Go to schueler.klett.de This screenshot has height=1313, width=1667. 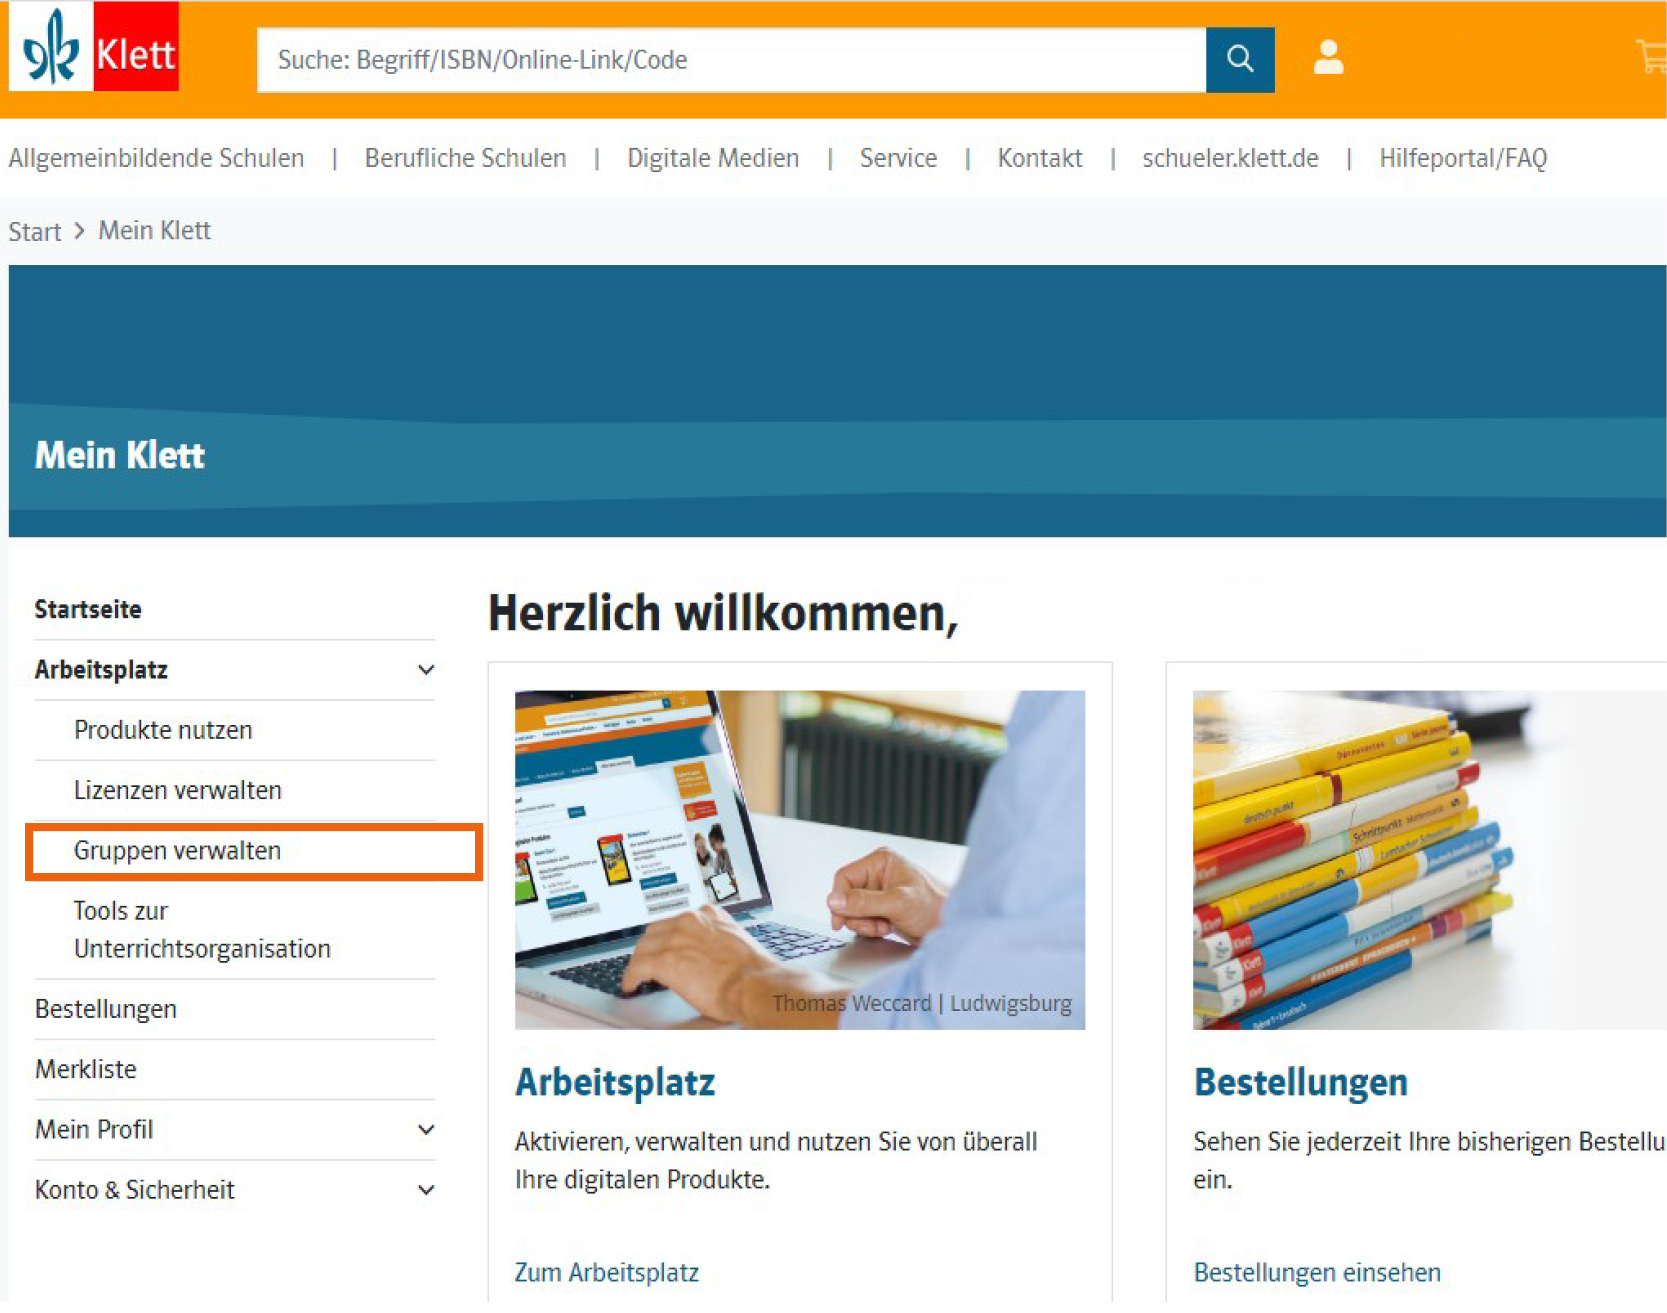tap(1230, 158)
